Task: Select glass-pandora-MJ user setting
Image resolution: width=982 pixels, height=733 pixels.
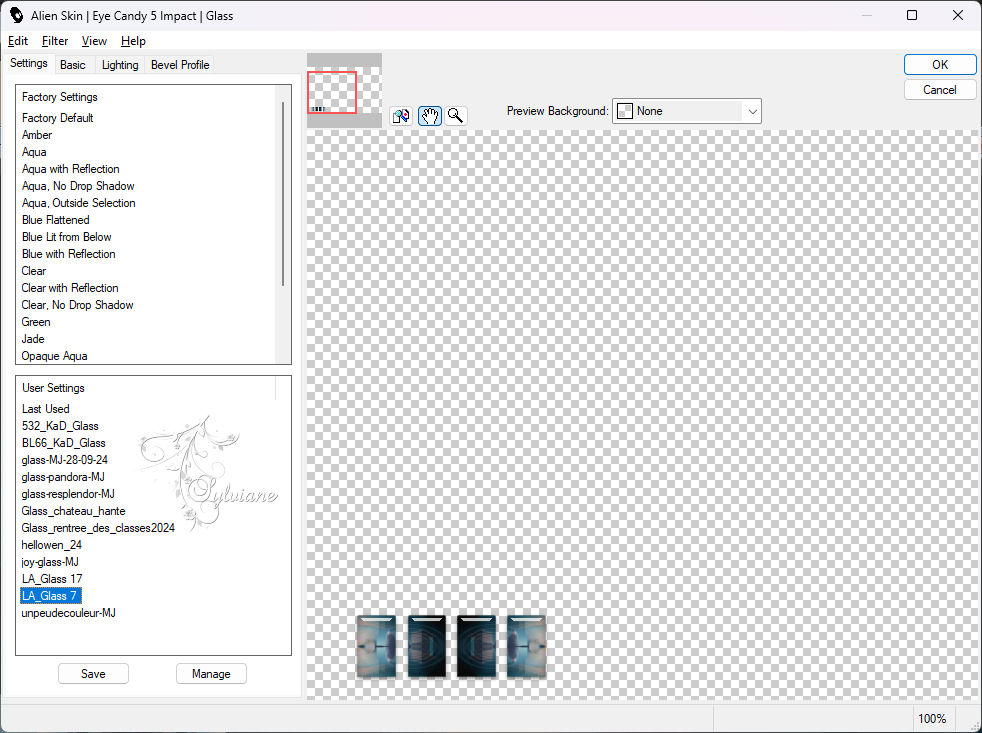Action: pos(63,477)
